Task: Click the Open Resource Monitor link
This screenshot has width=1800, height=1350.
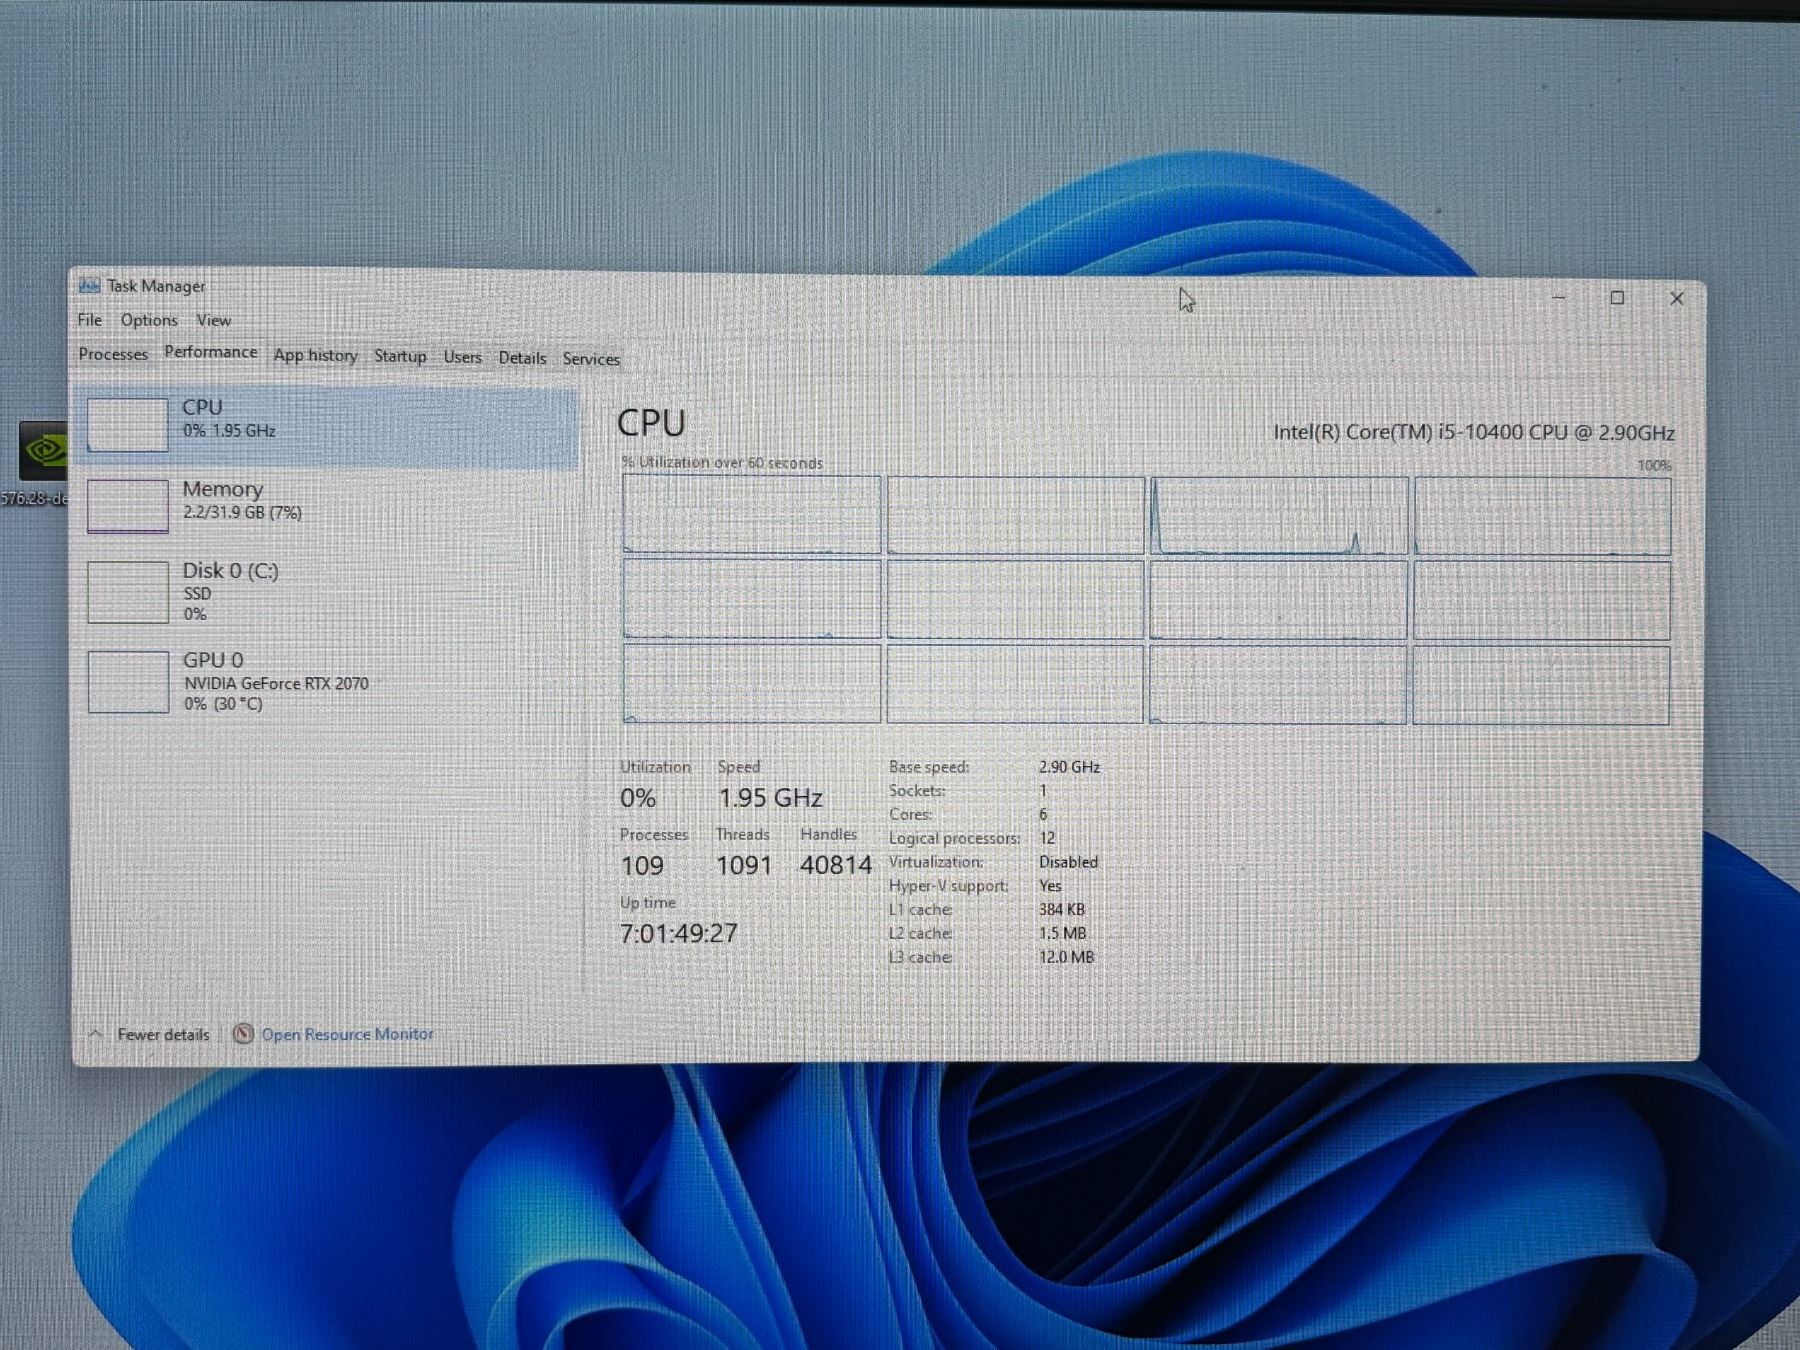Action: [347, 1034]
